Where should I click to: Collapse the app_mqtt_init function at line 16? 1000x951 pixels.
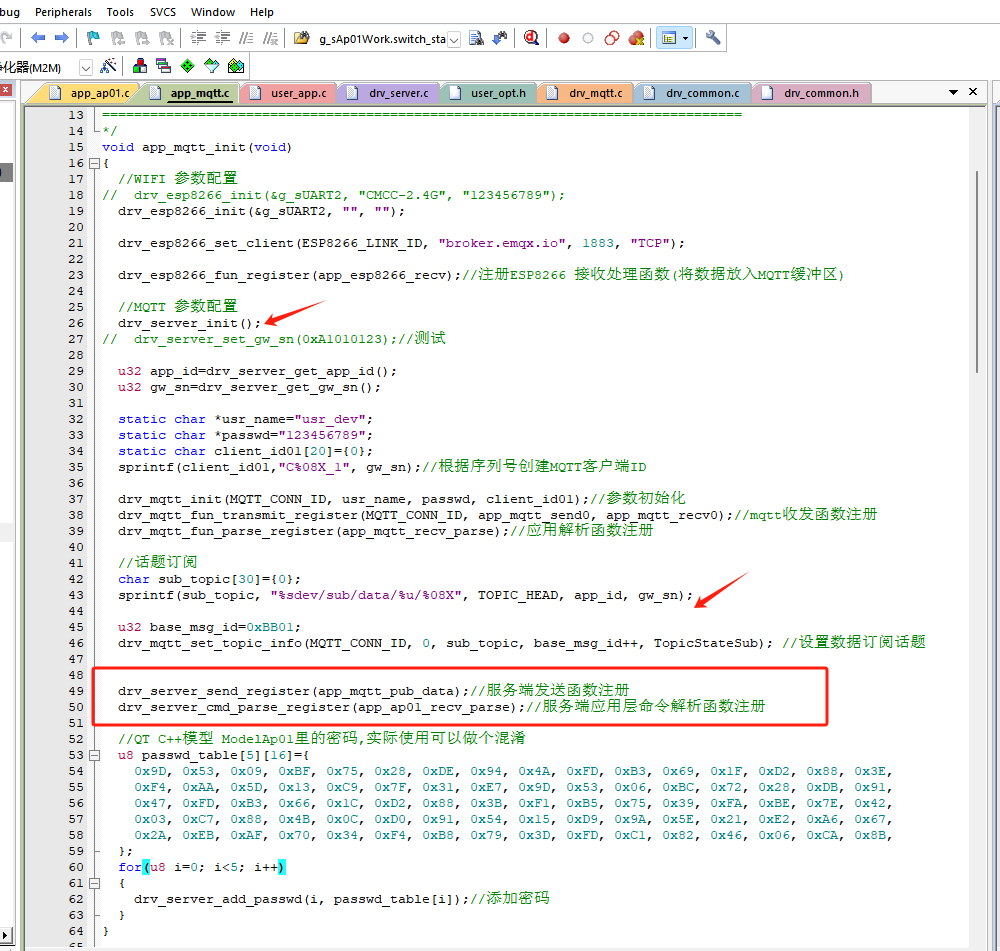coord(94,163)
